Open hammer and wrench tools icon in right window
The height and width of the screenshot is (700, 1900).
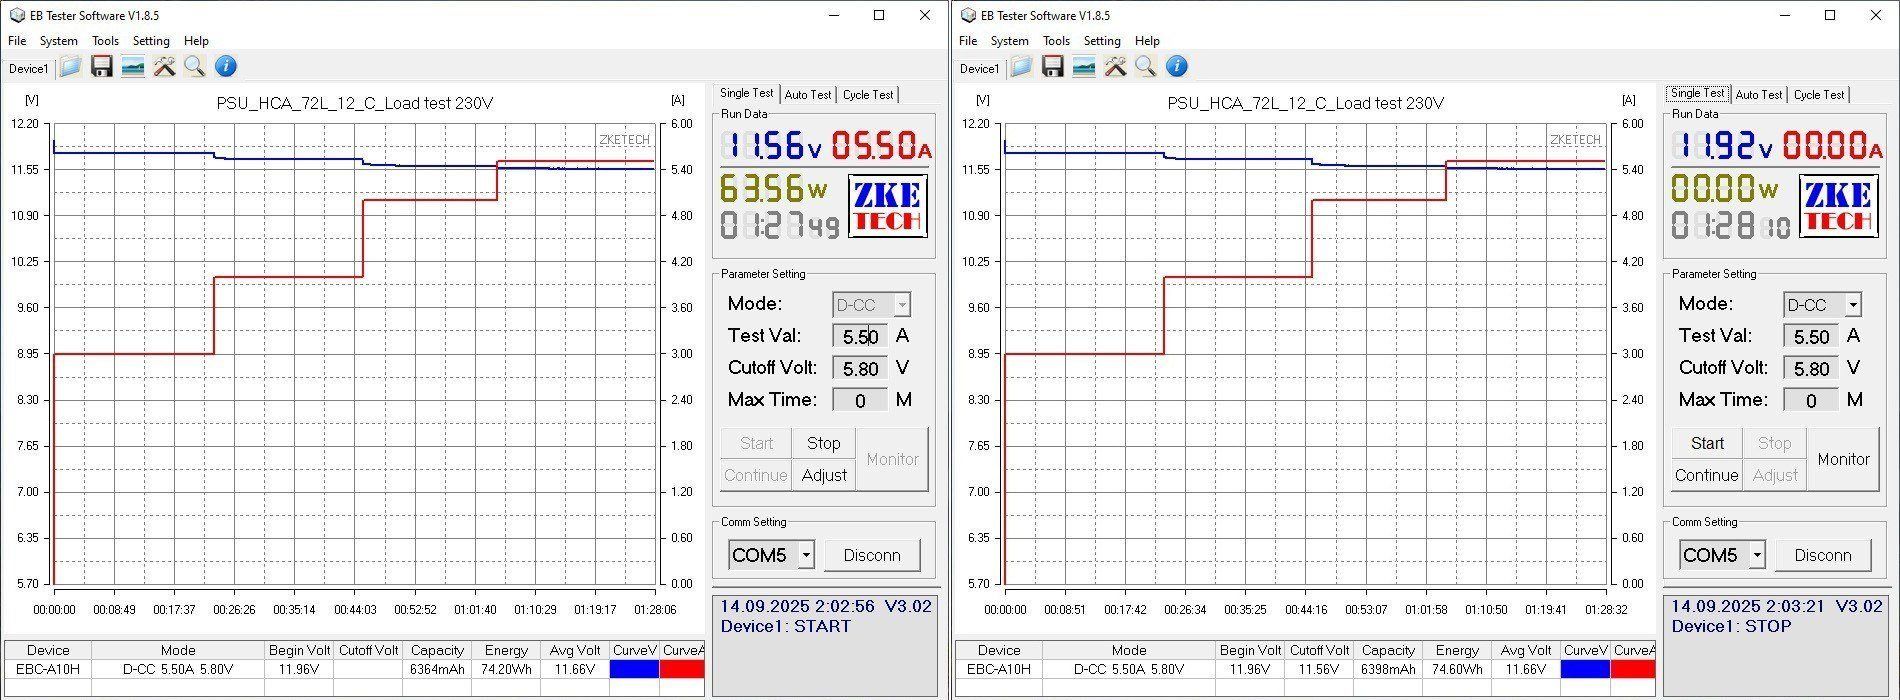(1115, 67)
